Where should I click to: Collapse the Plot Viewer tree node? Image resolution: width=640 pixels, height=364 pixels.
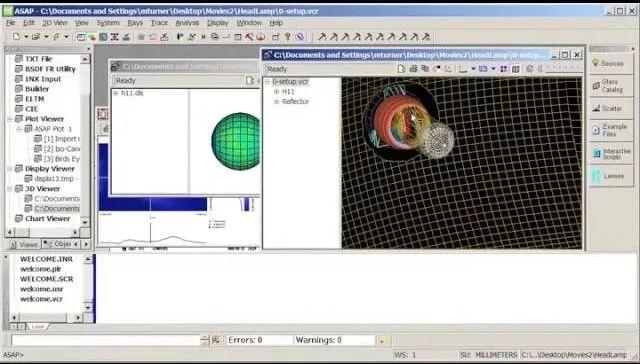[10, 119]
